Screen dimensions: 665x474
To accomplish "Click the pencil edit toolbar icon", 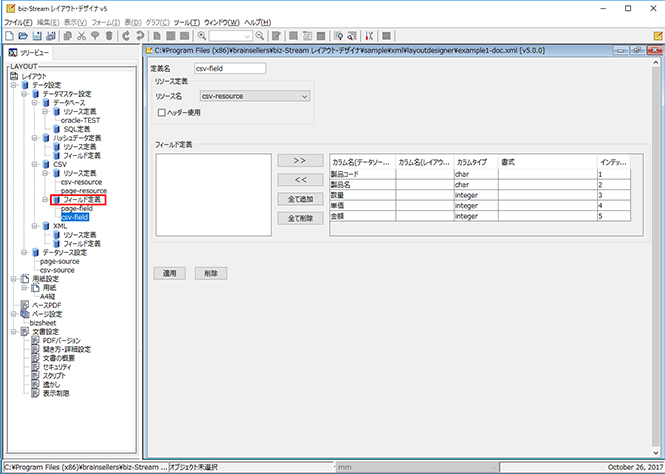I will 276,36.
